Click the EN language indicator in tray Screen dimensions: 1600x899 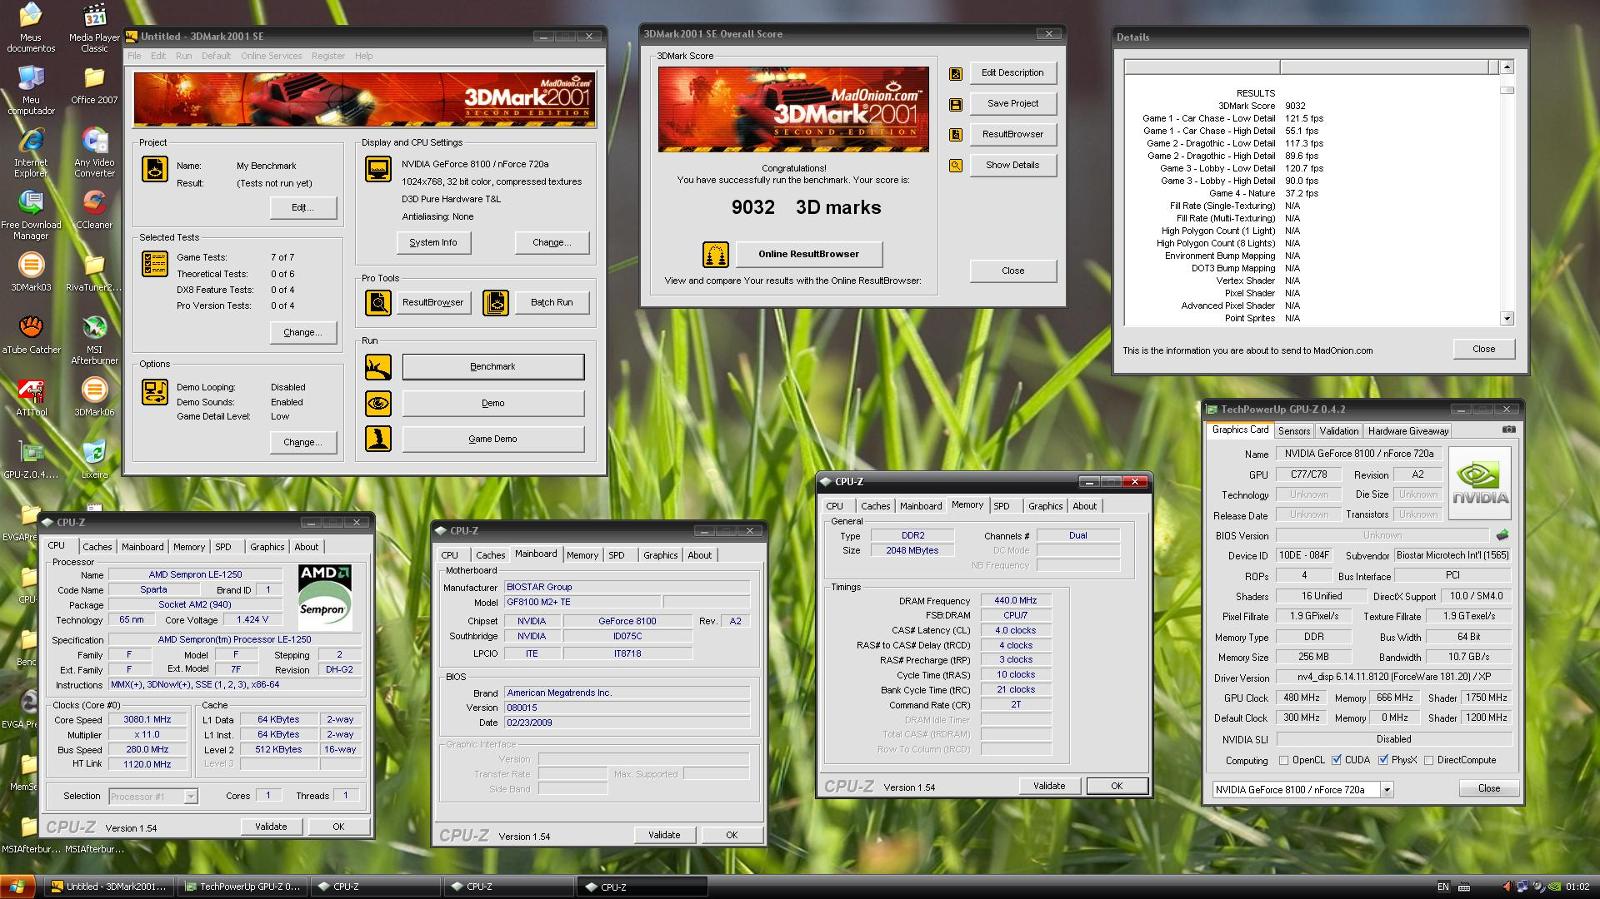(1443, 887)
